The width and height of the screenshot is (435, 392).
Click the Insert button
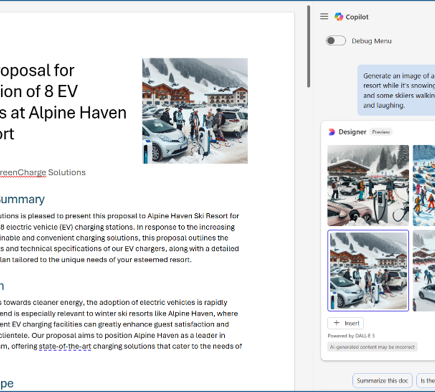[346, 323]
